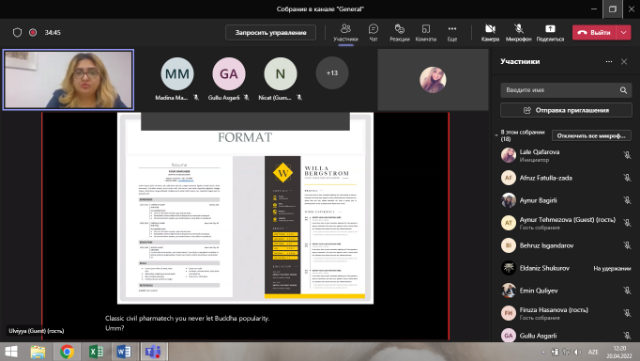
Task: Show the +13 additional participants
Action: coord(332,73)
